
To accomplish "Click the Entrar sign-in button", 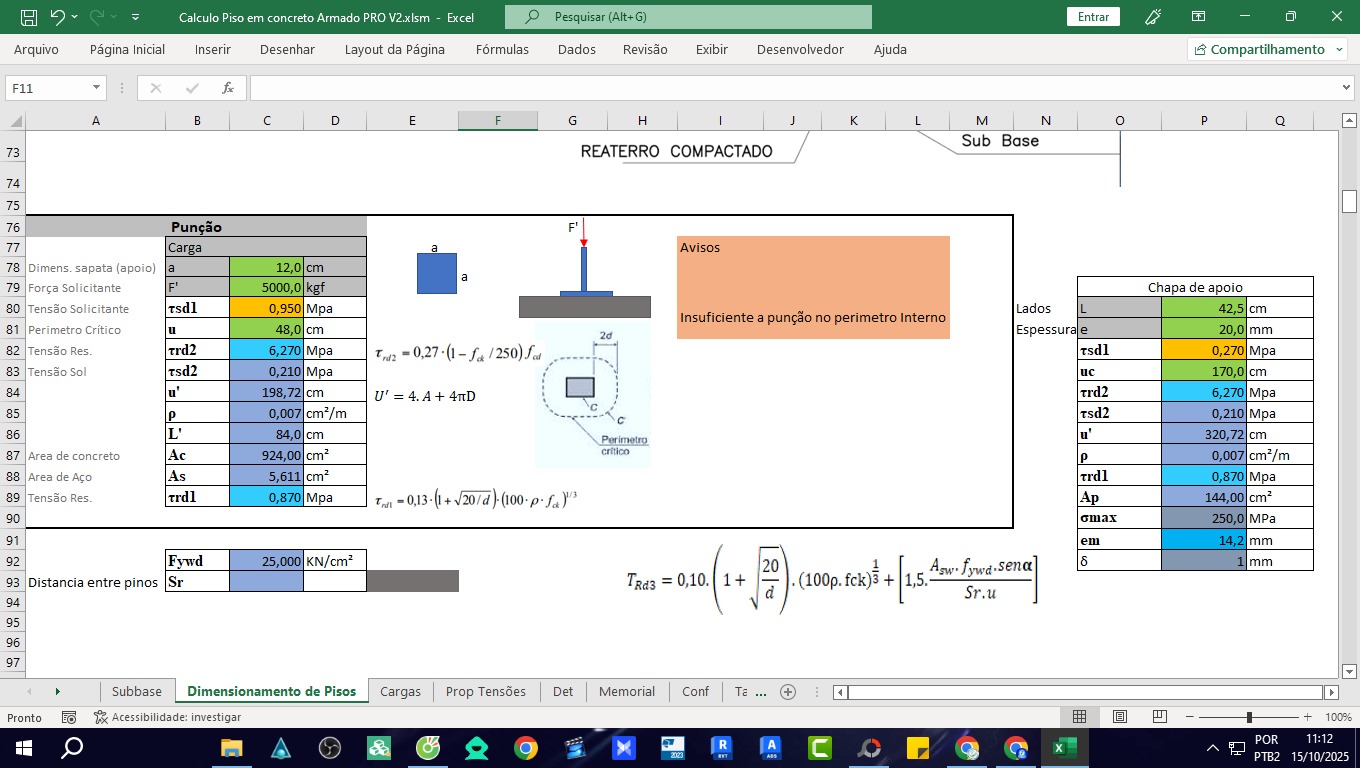I will (1093, 17).
